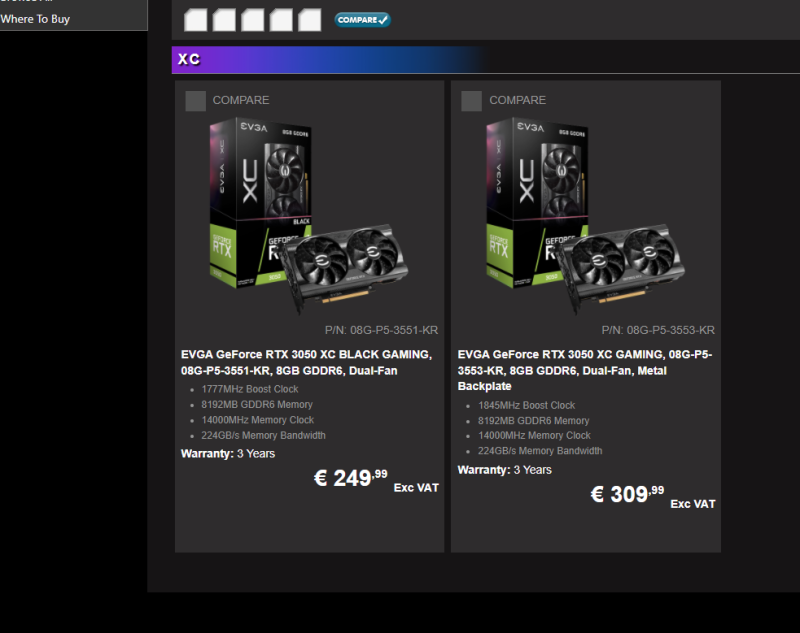Image resolution: width=800 pixels, height=633 pixels.
Task: Open the XC BLACK GAMING product image
Action: pyautogui.click(x=309, y=217)
